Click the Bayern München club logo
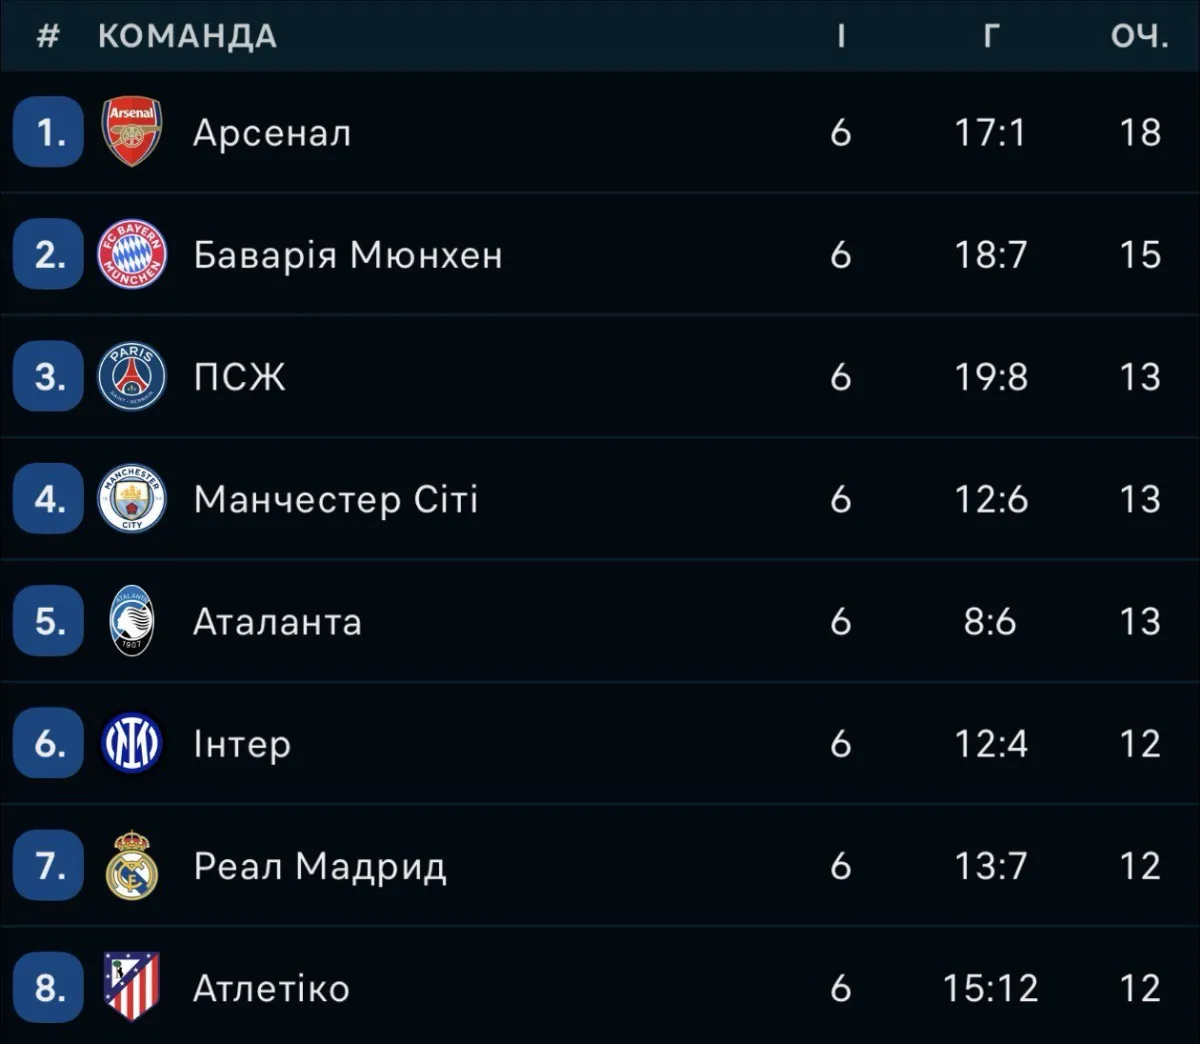 (x=132, y=255)
